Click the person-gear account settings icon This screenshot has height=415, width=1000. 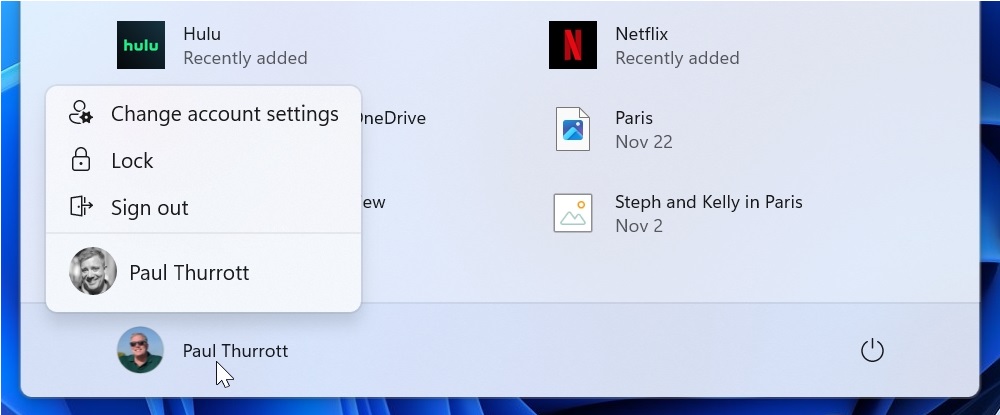tap(80, 113)
